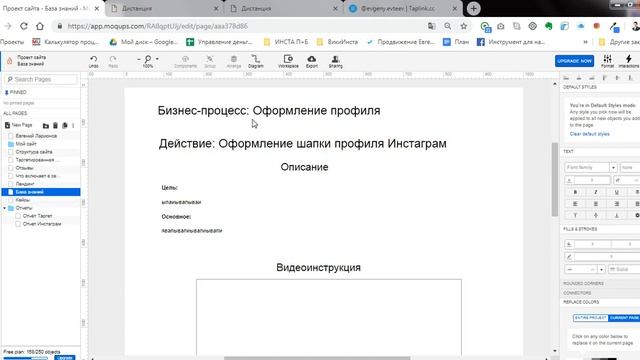Image resolution: width=640 pixels, height=360 pixels.
Task: Select the Видеоинструкция heading on canvas
Action: point(318,267)
